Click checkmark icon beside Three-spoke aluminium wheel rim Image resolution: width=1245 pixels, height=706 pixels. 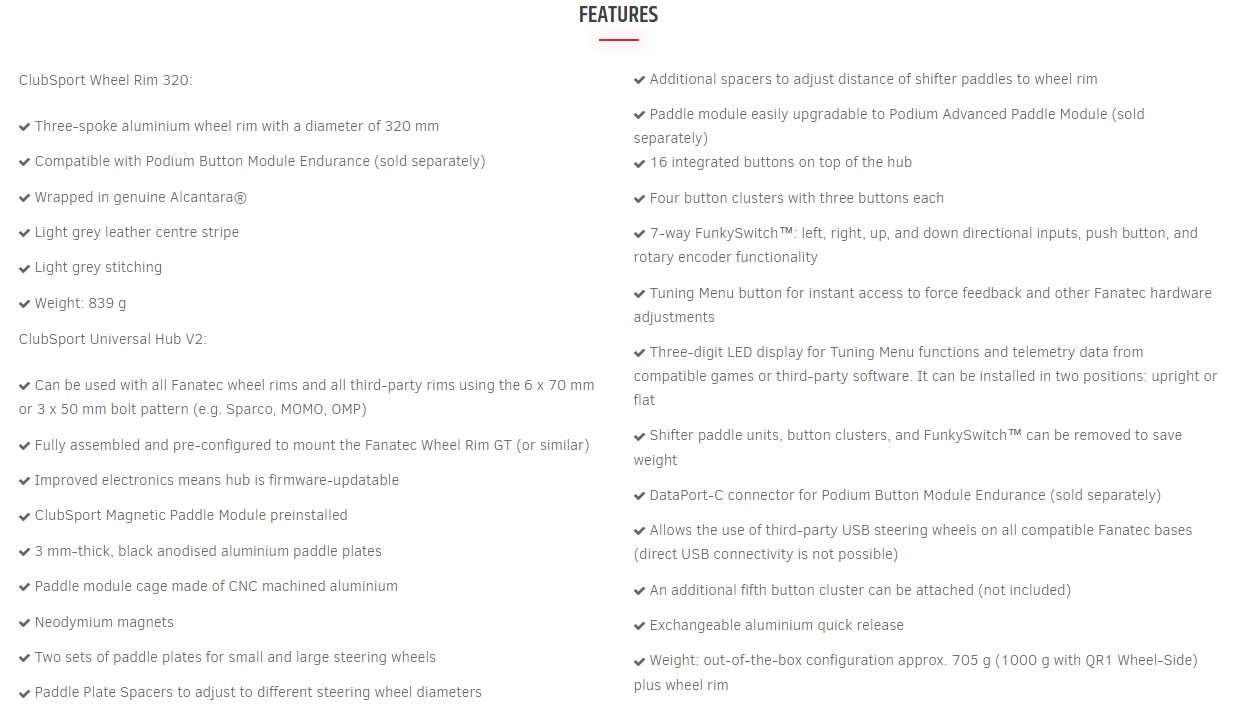tap(24, 127)
